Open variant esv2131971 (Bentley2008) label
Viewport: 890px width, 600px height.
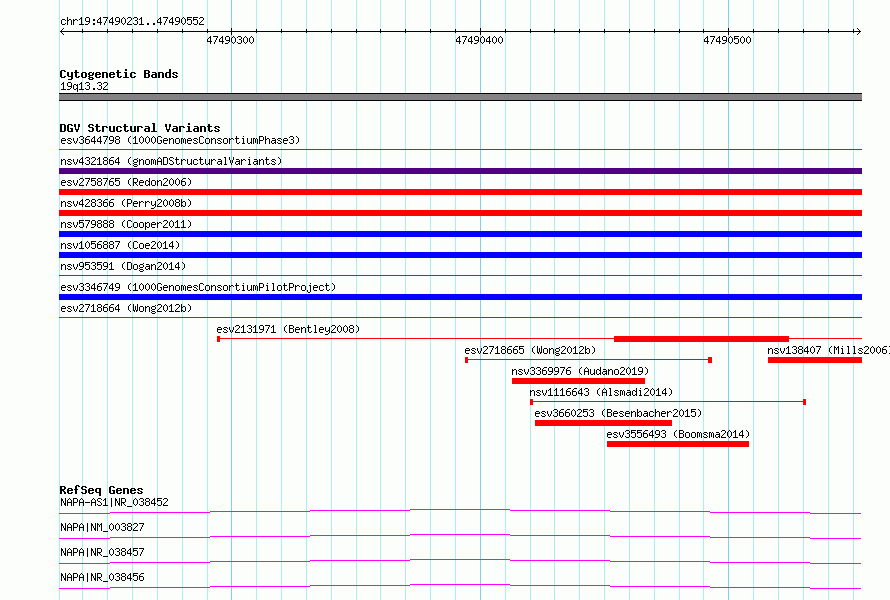click(288, 329)
